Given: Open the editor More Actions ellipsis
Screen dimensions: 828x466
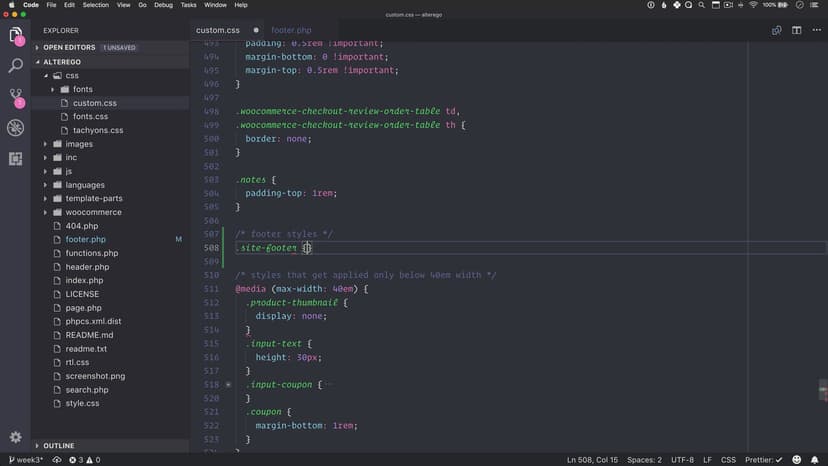Looking at the screenshot, I should pyautogui.click(x=816, y=30).
